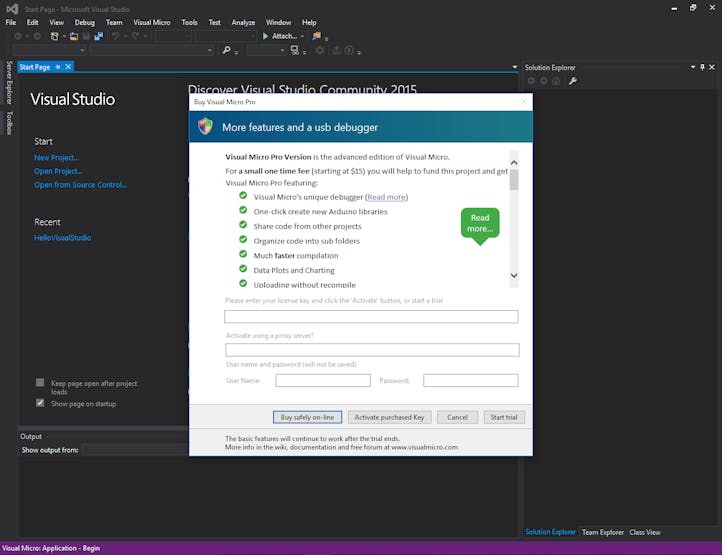Click the Open File folder toolbar icon

click(73, 36)
